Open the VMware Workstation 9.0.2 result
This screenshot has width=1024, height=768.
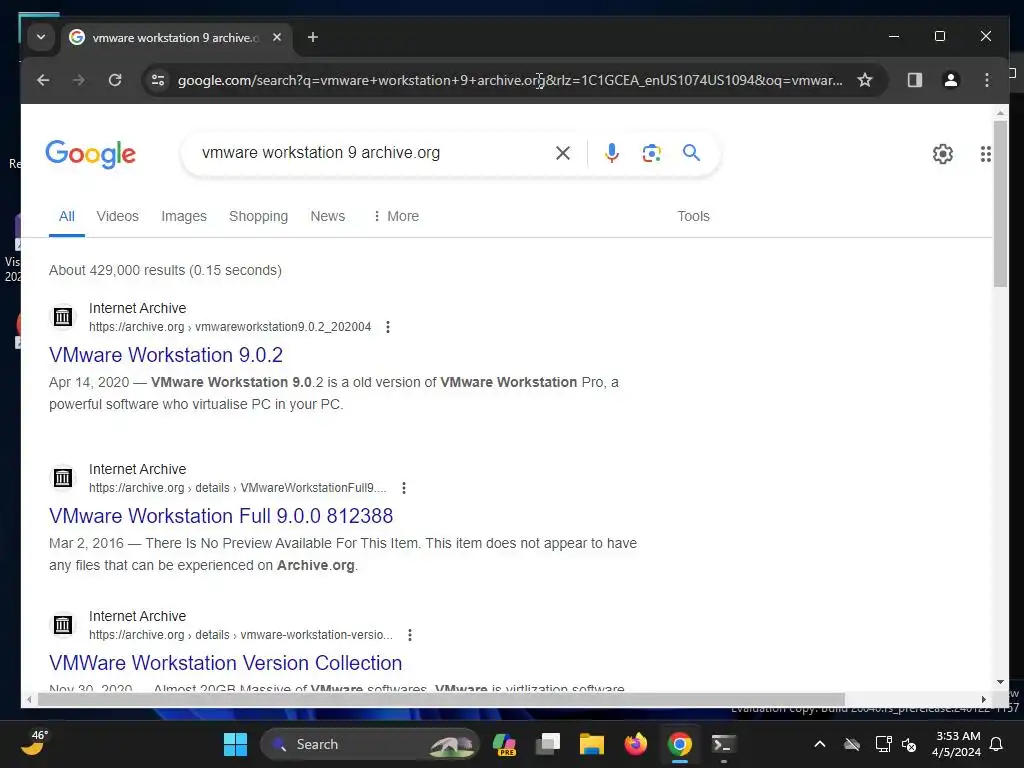[166, 355]
